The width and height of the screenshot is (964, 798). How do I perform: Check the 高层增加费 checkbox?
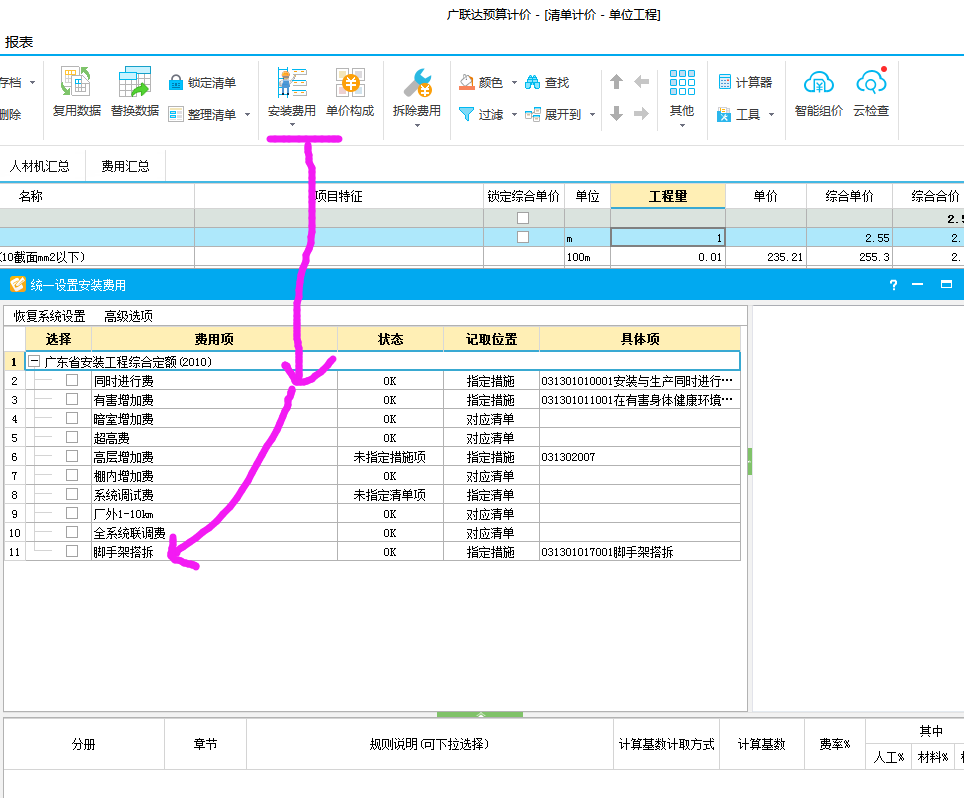pyautogui.click(x=72, y=456)
